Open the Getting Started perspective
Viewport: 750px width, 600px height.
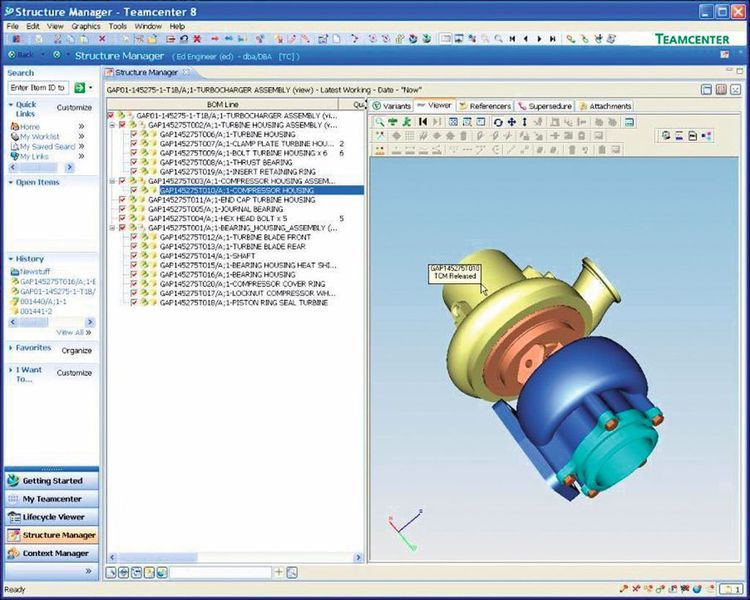tap(52, 481)
